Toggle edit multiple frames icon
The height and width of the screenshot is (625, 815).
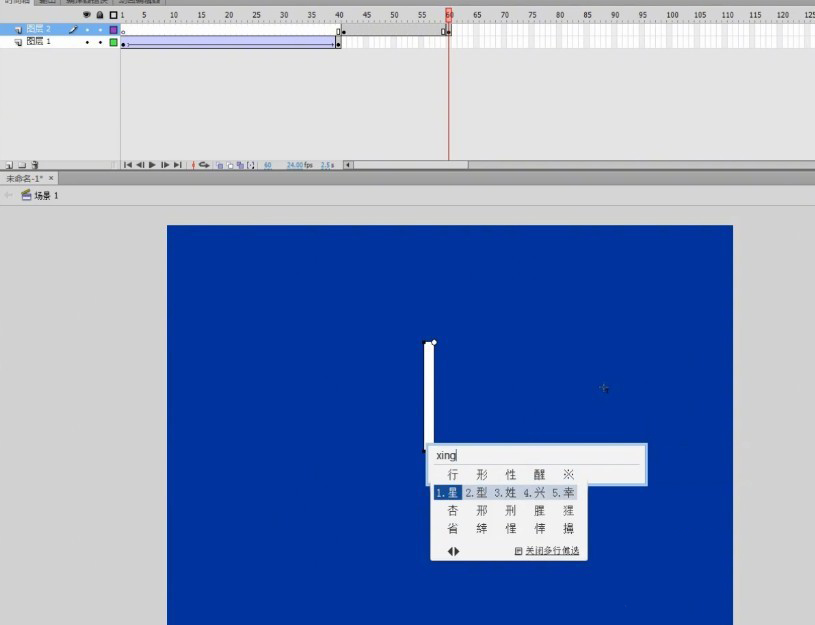point(240,165)
